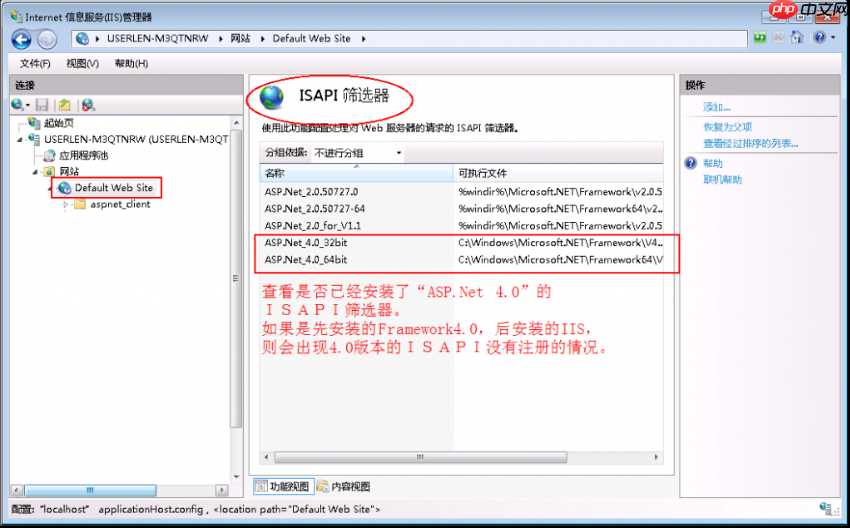Image resolution: width=850 pixels, height=528 pixels.
Task: Switch to 功能视图 features view tab
Action: [x=284, y=486]
